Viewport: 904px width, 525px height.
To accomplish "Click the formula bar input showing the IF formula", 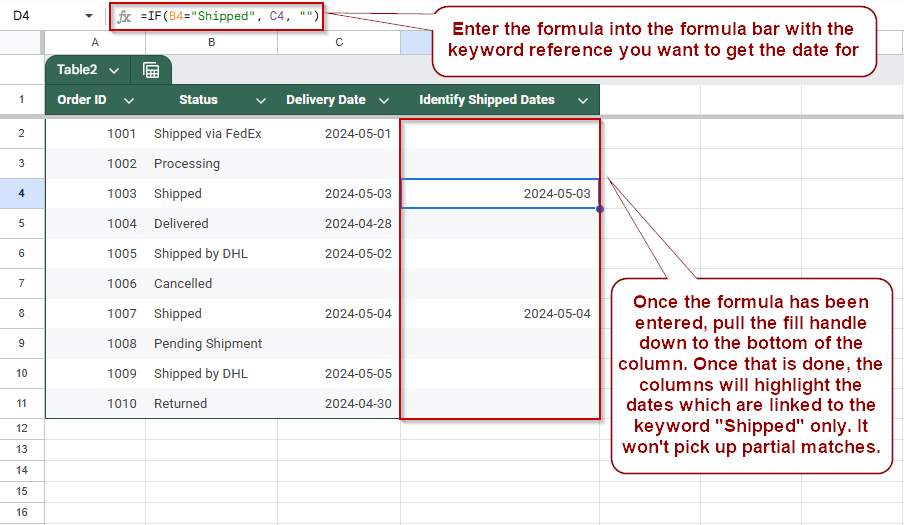I will (x=229, y=16).
